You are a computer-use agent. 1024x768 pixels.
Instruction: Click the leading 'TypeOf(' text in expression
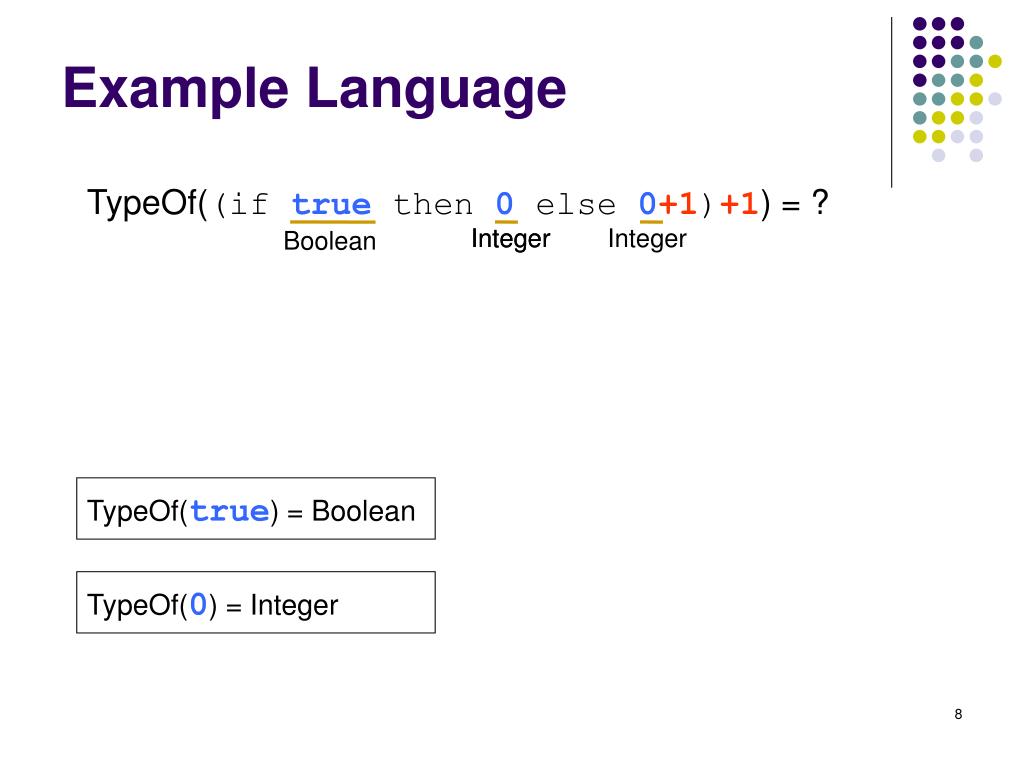click(148, 202)
